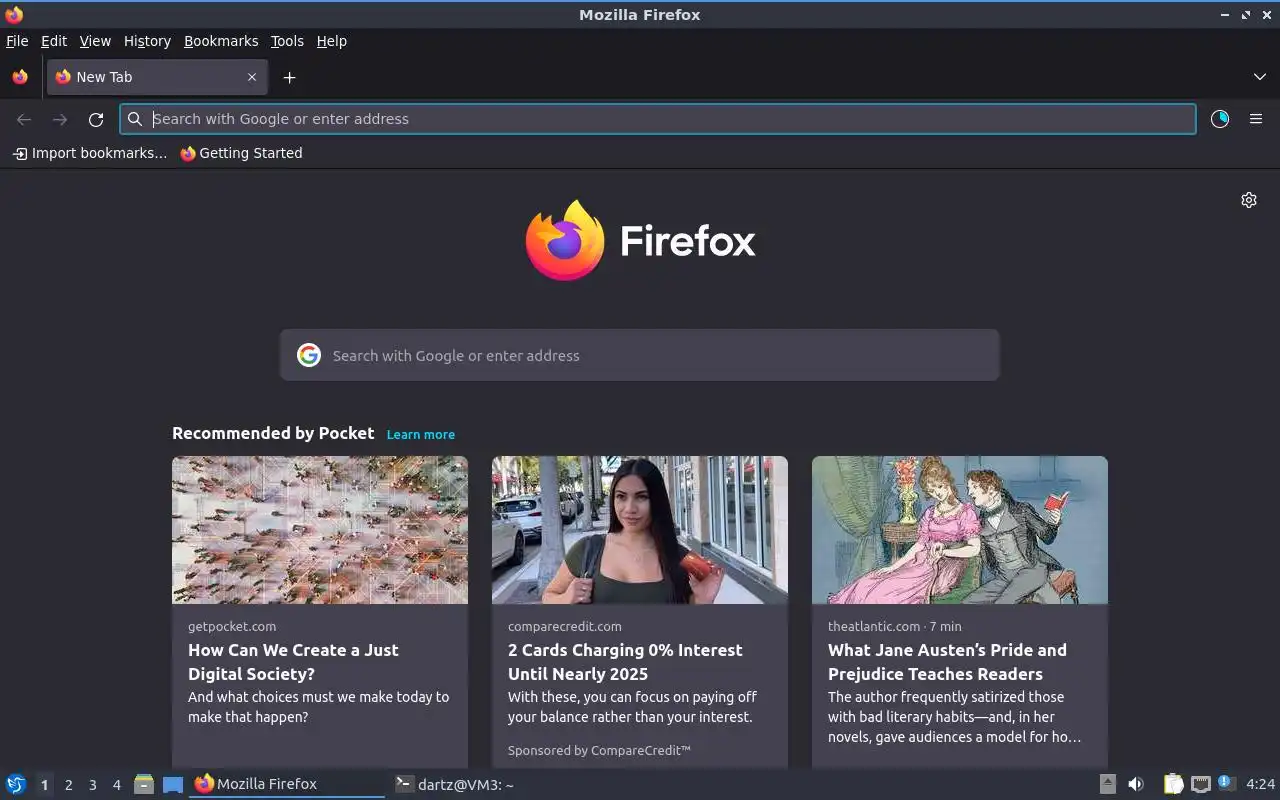This screenshot has width=1280, height=800.
Task: Click 'How Can We Create a Just Digital Society?' title
Action: (293, 662)
